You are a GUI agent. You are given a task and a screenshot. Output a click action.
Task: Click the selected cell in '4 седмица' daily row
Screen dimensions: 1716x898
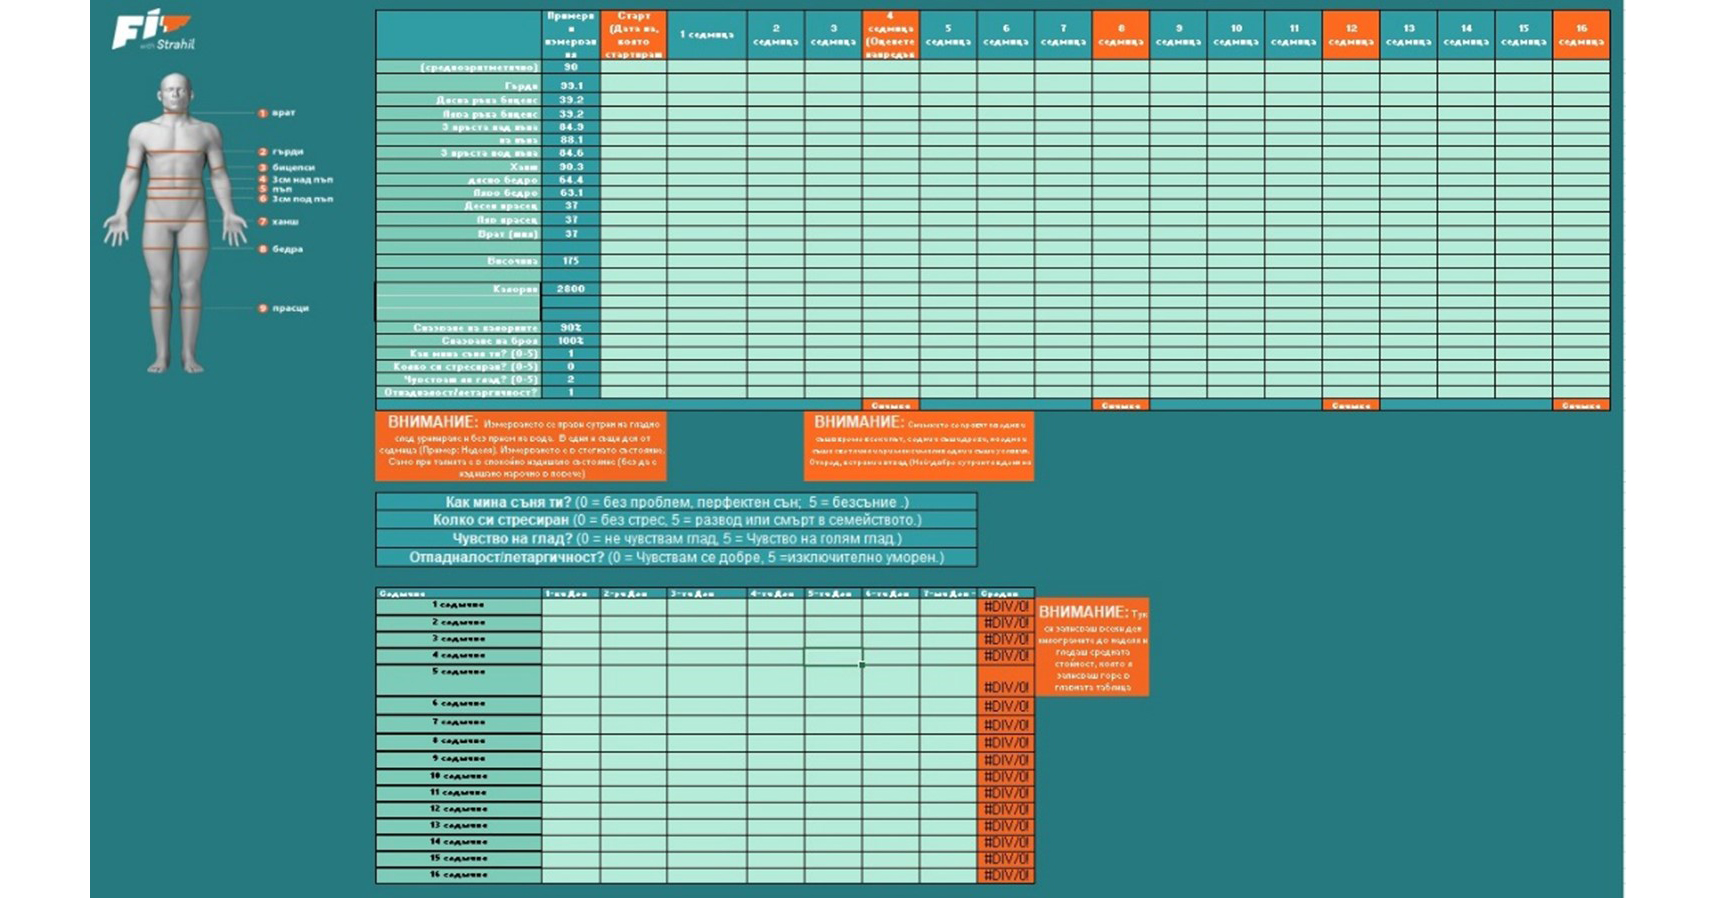click(833, 656)
